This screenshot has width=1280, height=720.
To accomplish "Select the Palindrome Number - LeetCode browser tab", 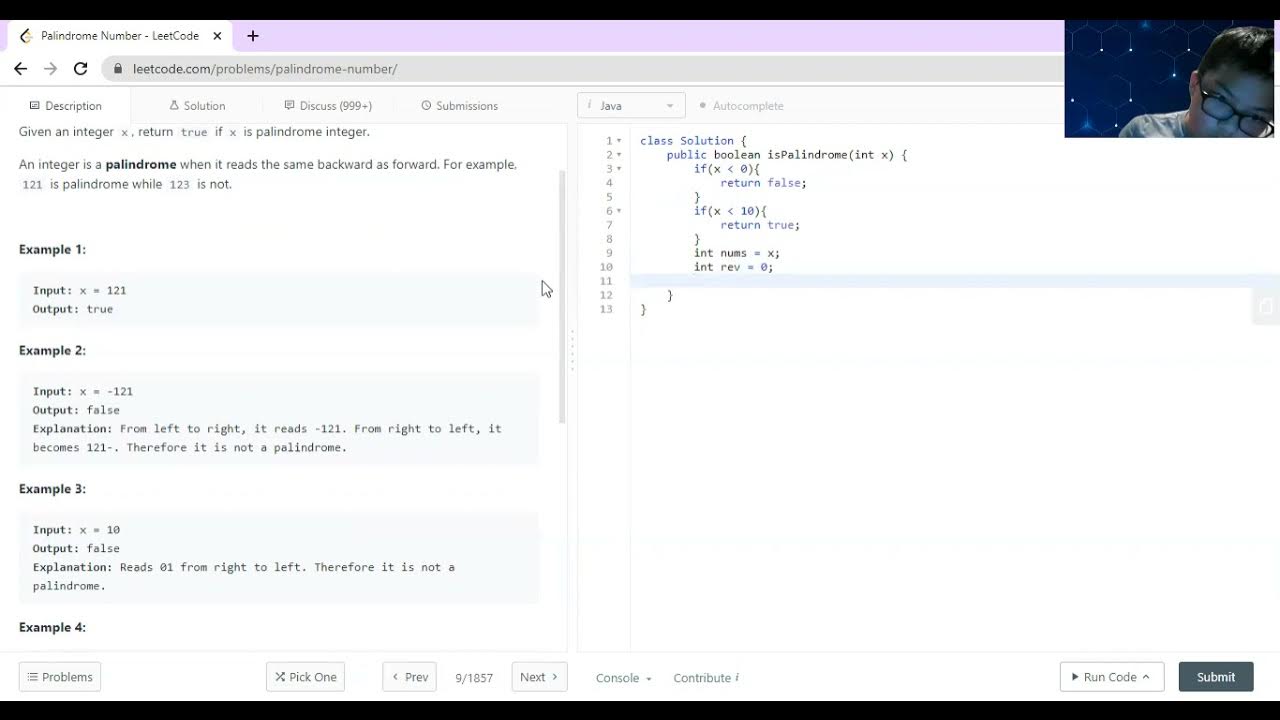I will pyautogui.click(x=121, y=36).
